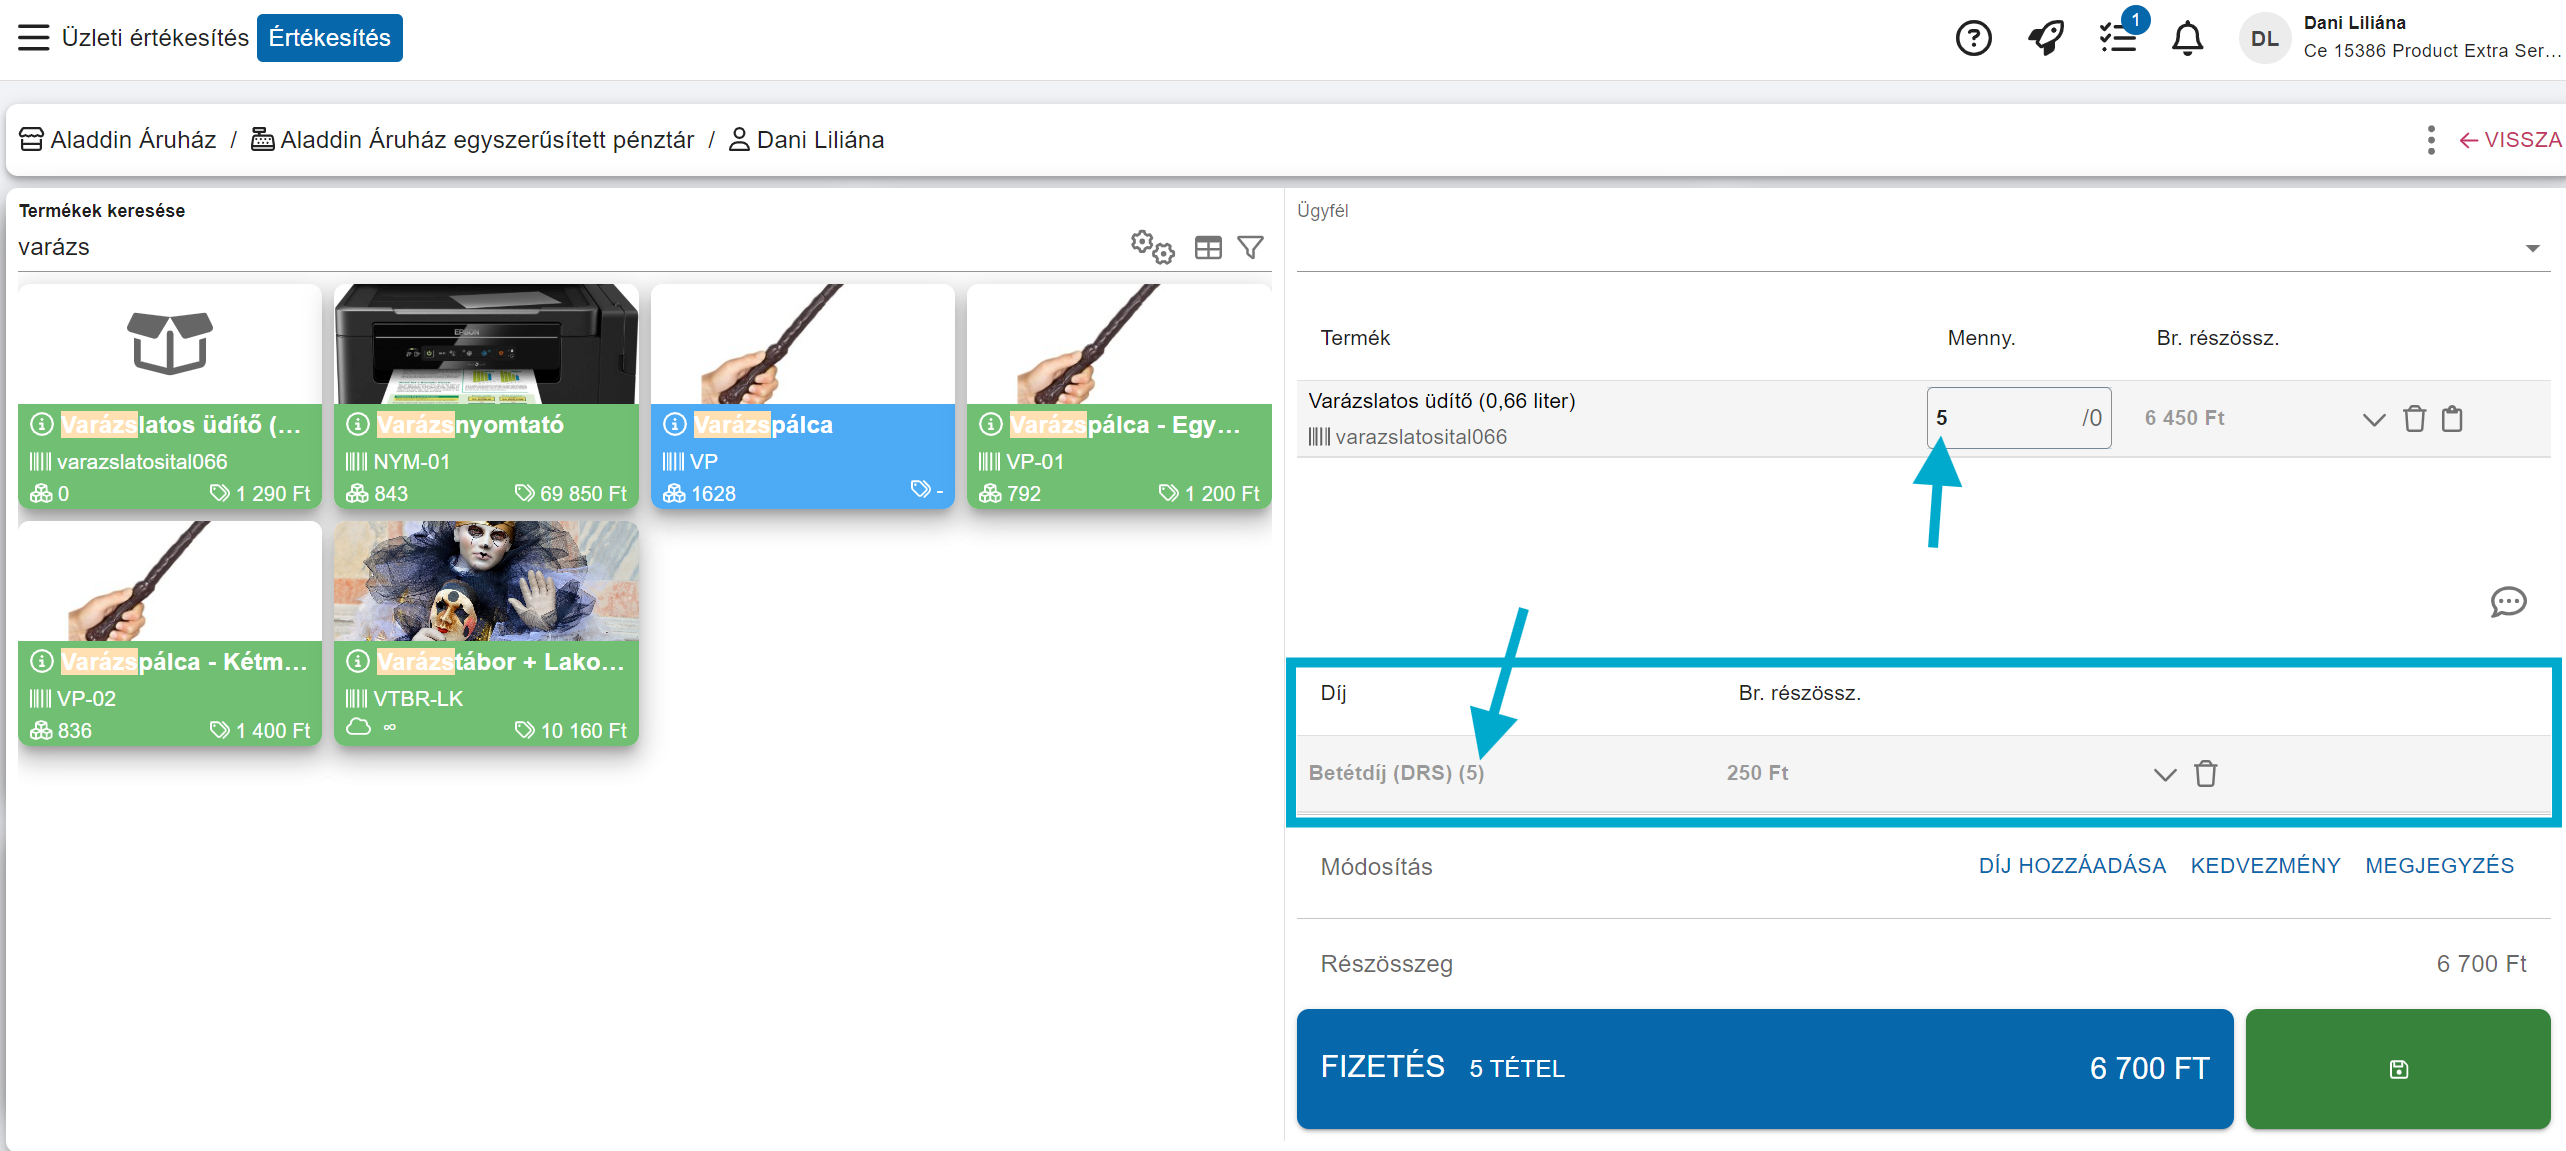Open product search settings gears
Screen dimensions: 2566x1151
point(1152,247)
